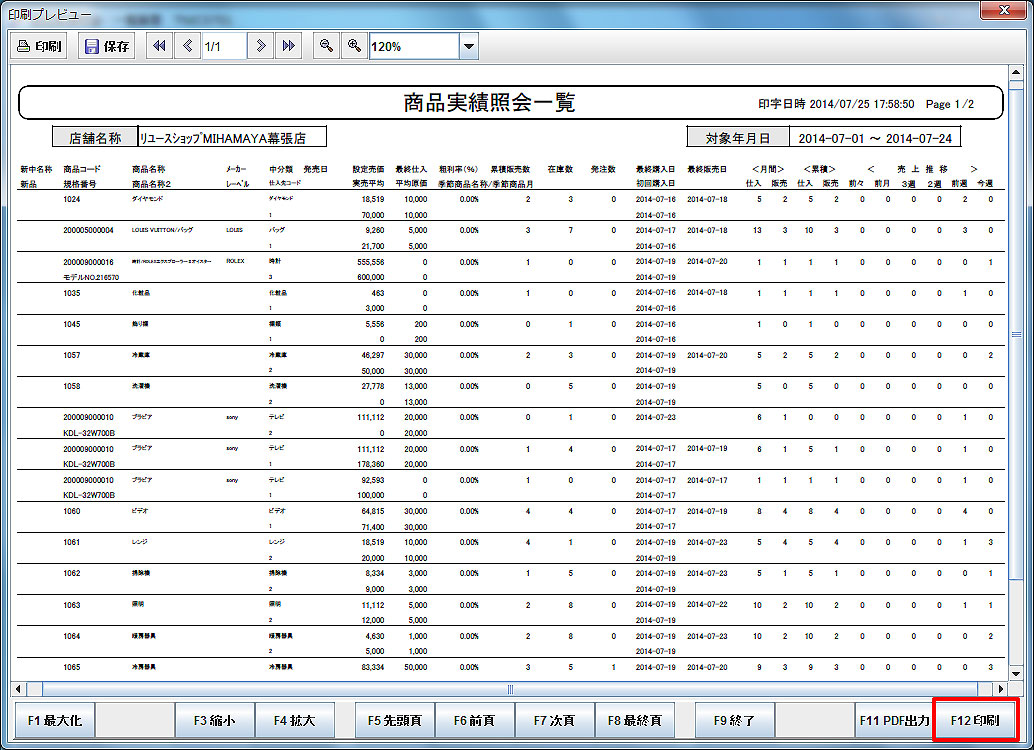Open the 120% zoom level dropdown
Screen dimensions: 1034x750
[x=468, y=46]
